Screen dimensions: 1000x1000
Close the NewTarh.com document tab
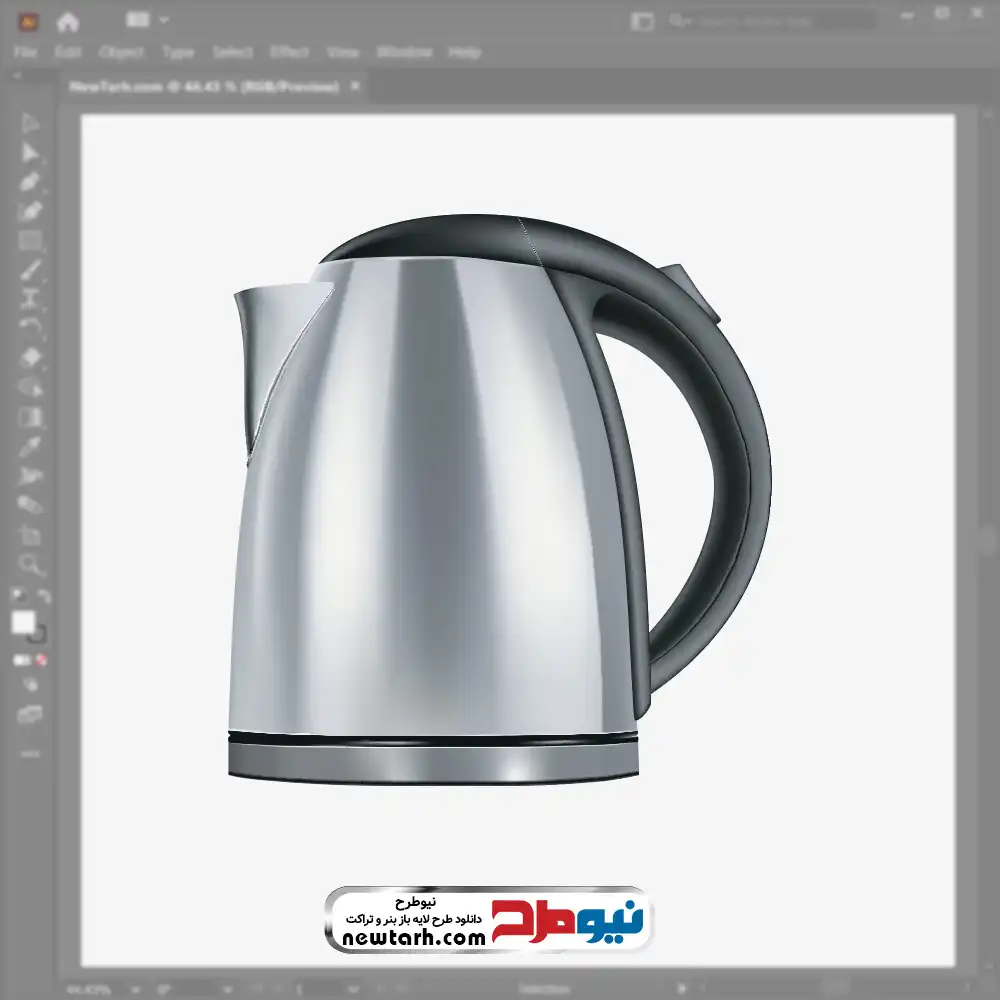pyautogui.click(x=354, y=87)
